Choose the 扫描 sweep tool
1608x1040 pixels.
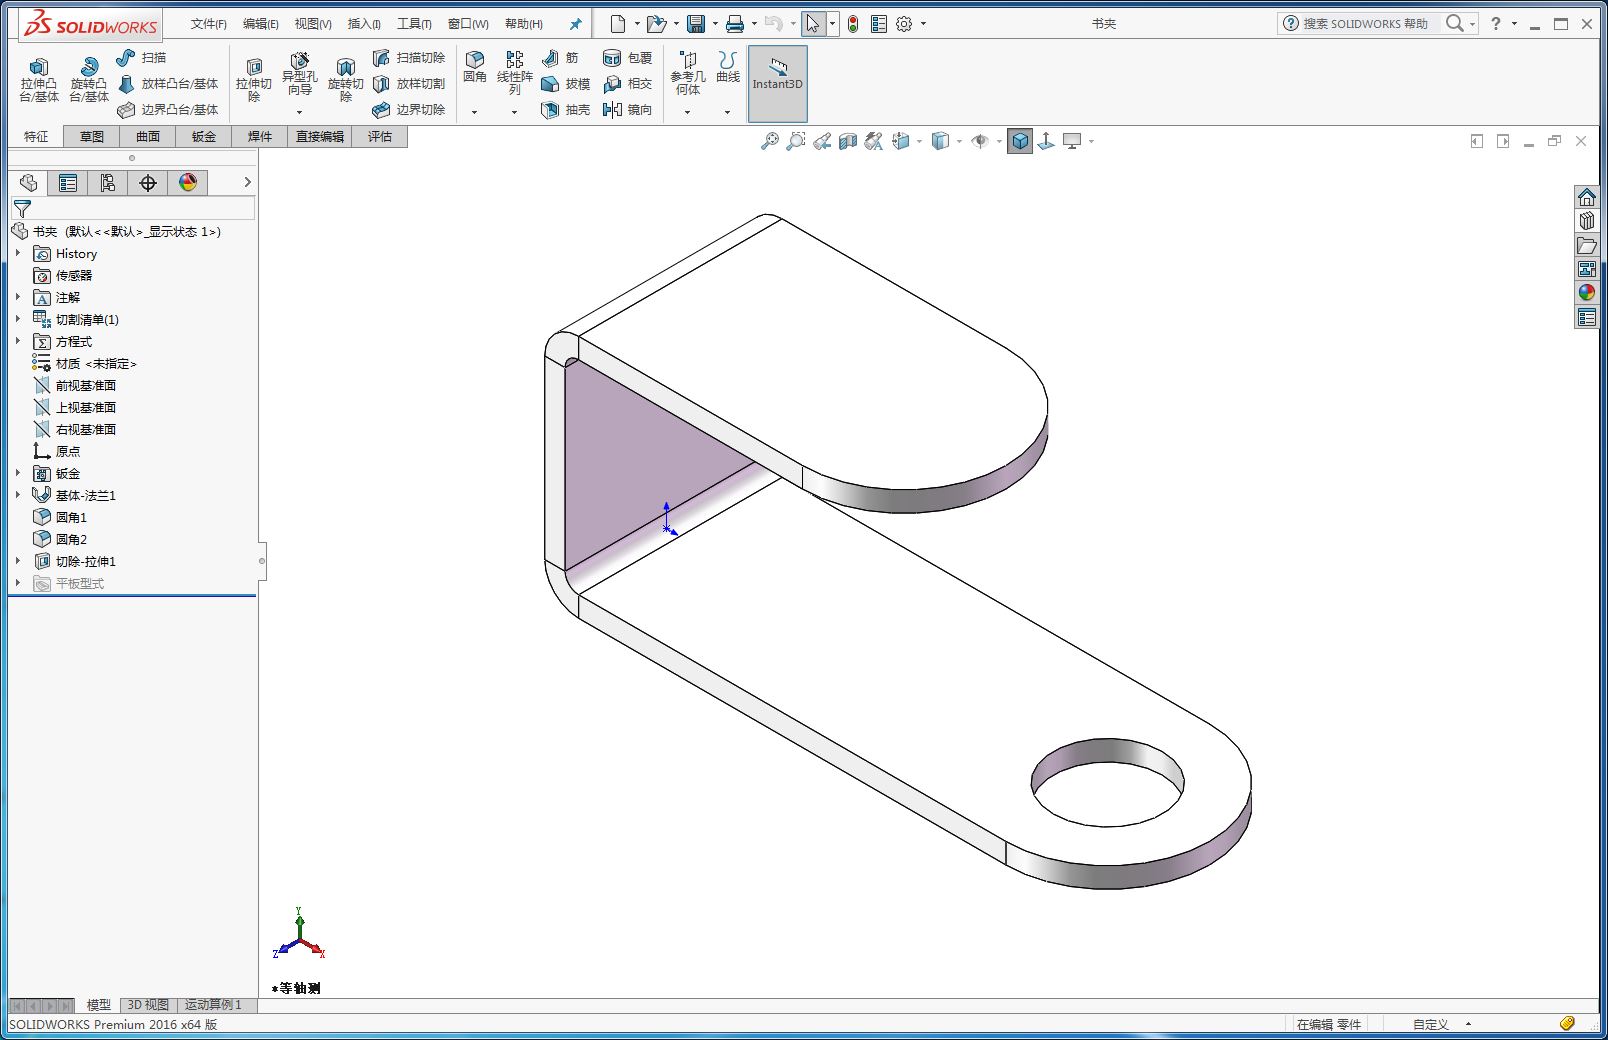pos(141,58)
